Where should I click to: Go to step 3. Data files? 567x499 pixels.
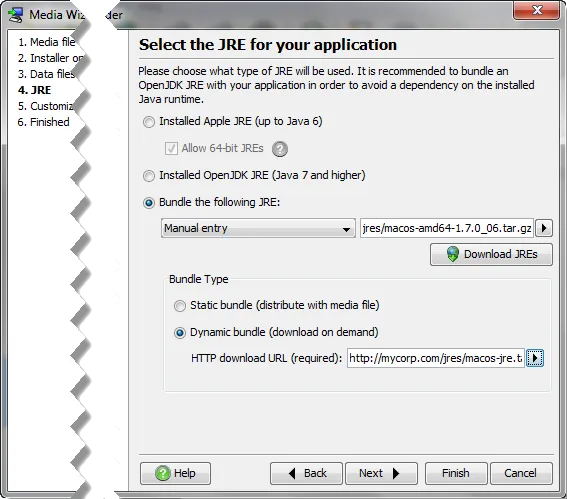click(x=46, y=74)
